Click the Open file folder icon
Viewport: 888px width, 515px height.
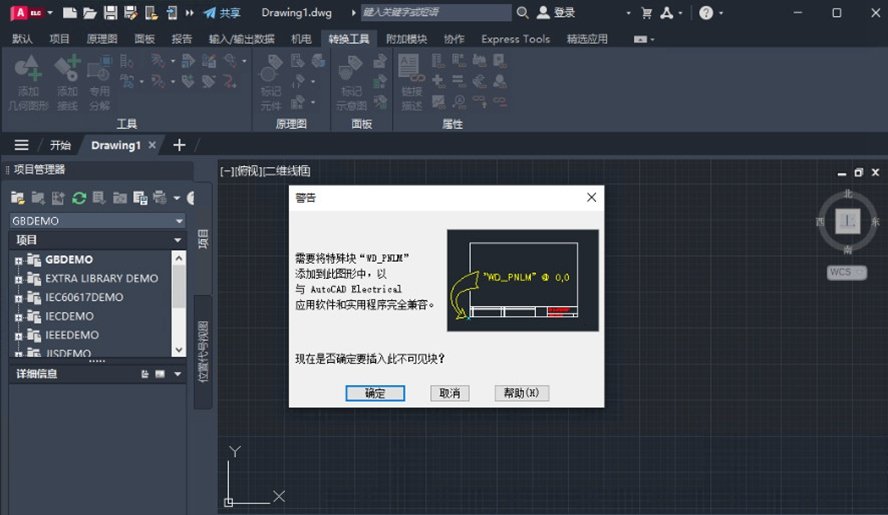[x=89, y=12]
